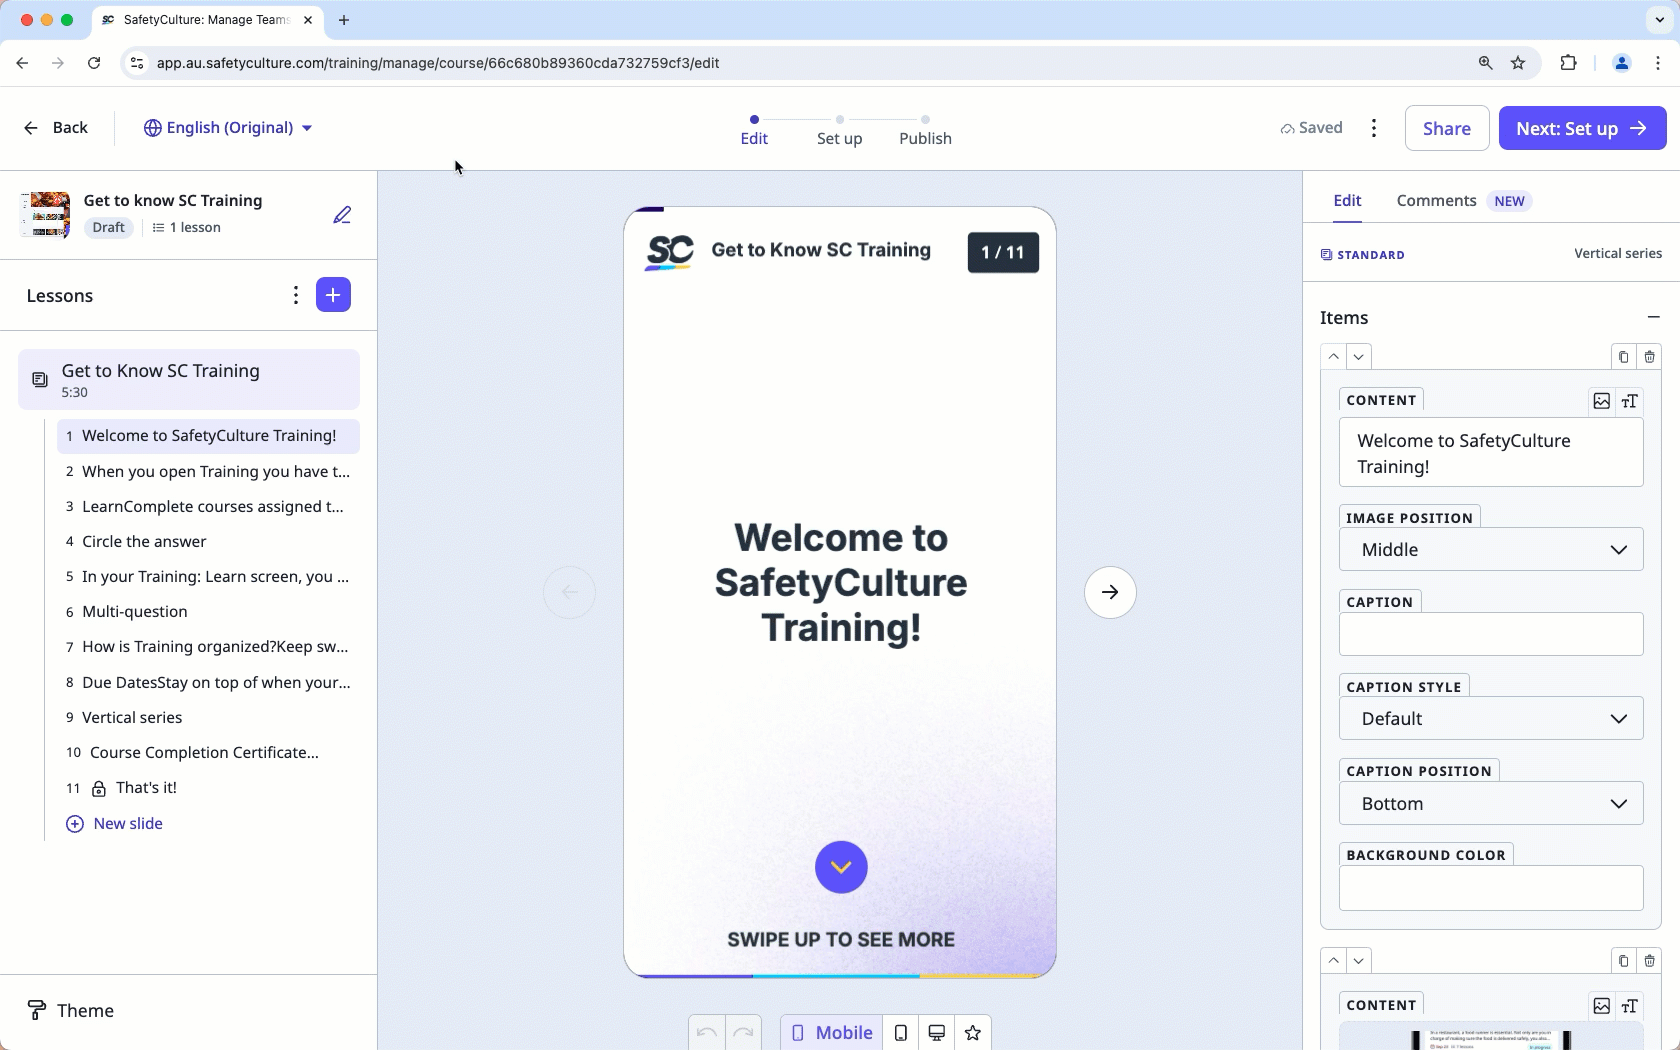Click Next: Set up button

pyautogui.click(x=1582, y=128)
